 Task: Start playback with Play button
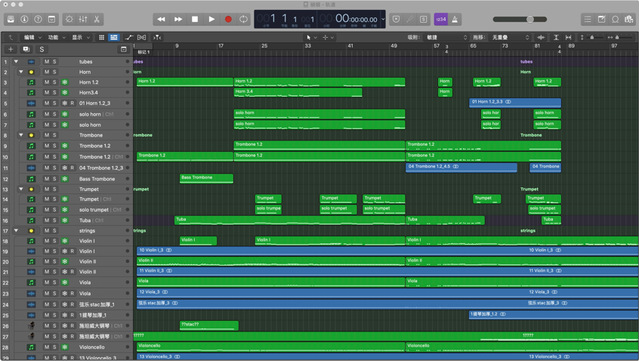coord(212,19)
